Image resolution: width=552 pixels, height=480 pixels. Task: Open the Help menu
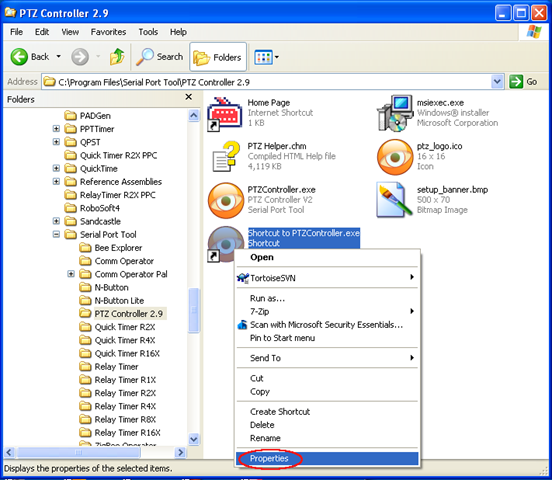pyautogui.click(x=178, y=32)
